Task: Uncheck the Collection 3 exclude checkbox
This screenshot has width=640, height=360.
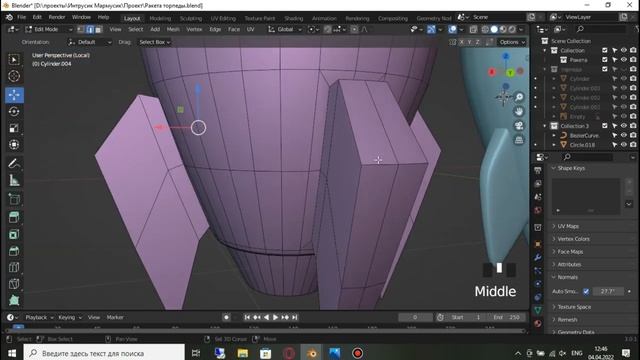Action: pyautogui.click(x=605, y=126)
